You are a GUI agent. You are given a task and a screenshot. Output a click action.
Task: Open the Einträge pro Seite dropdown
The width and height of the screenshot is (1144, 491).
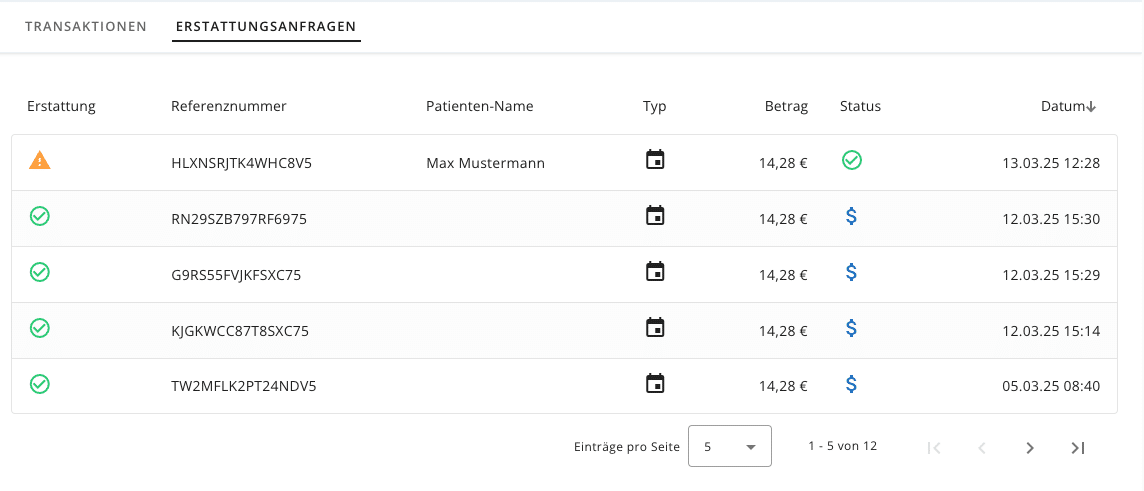click(x=729, y=447)
